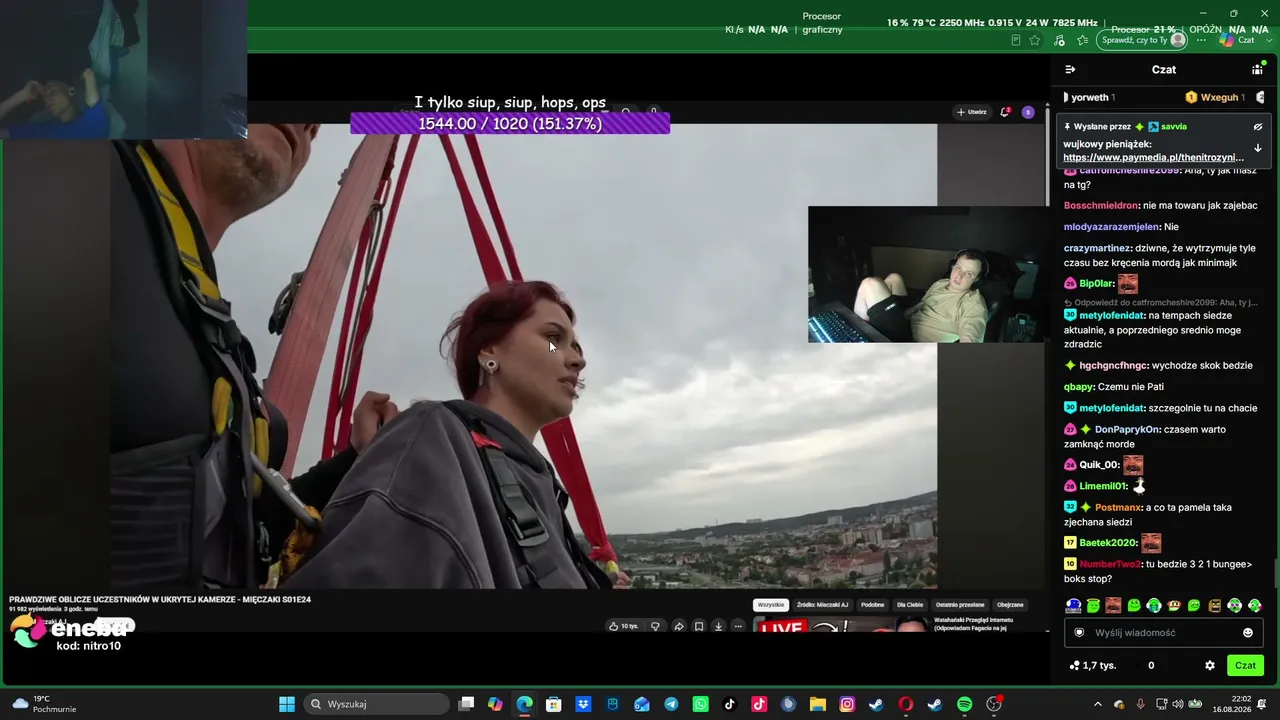Open Microsoft Store from taskbar
Viewport: 1280px width, 720px height.
pyautogui.click(x=554, y=704)
